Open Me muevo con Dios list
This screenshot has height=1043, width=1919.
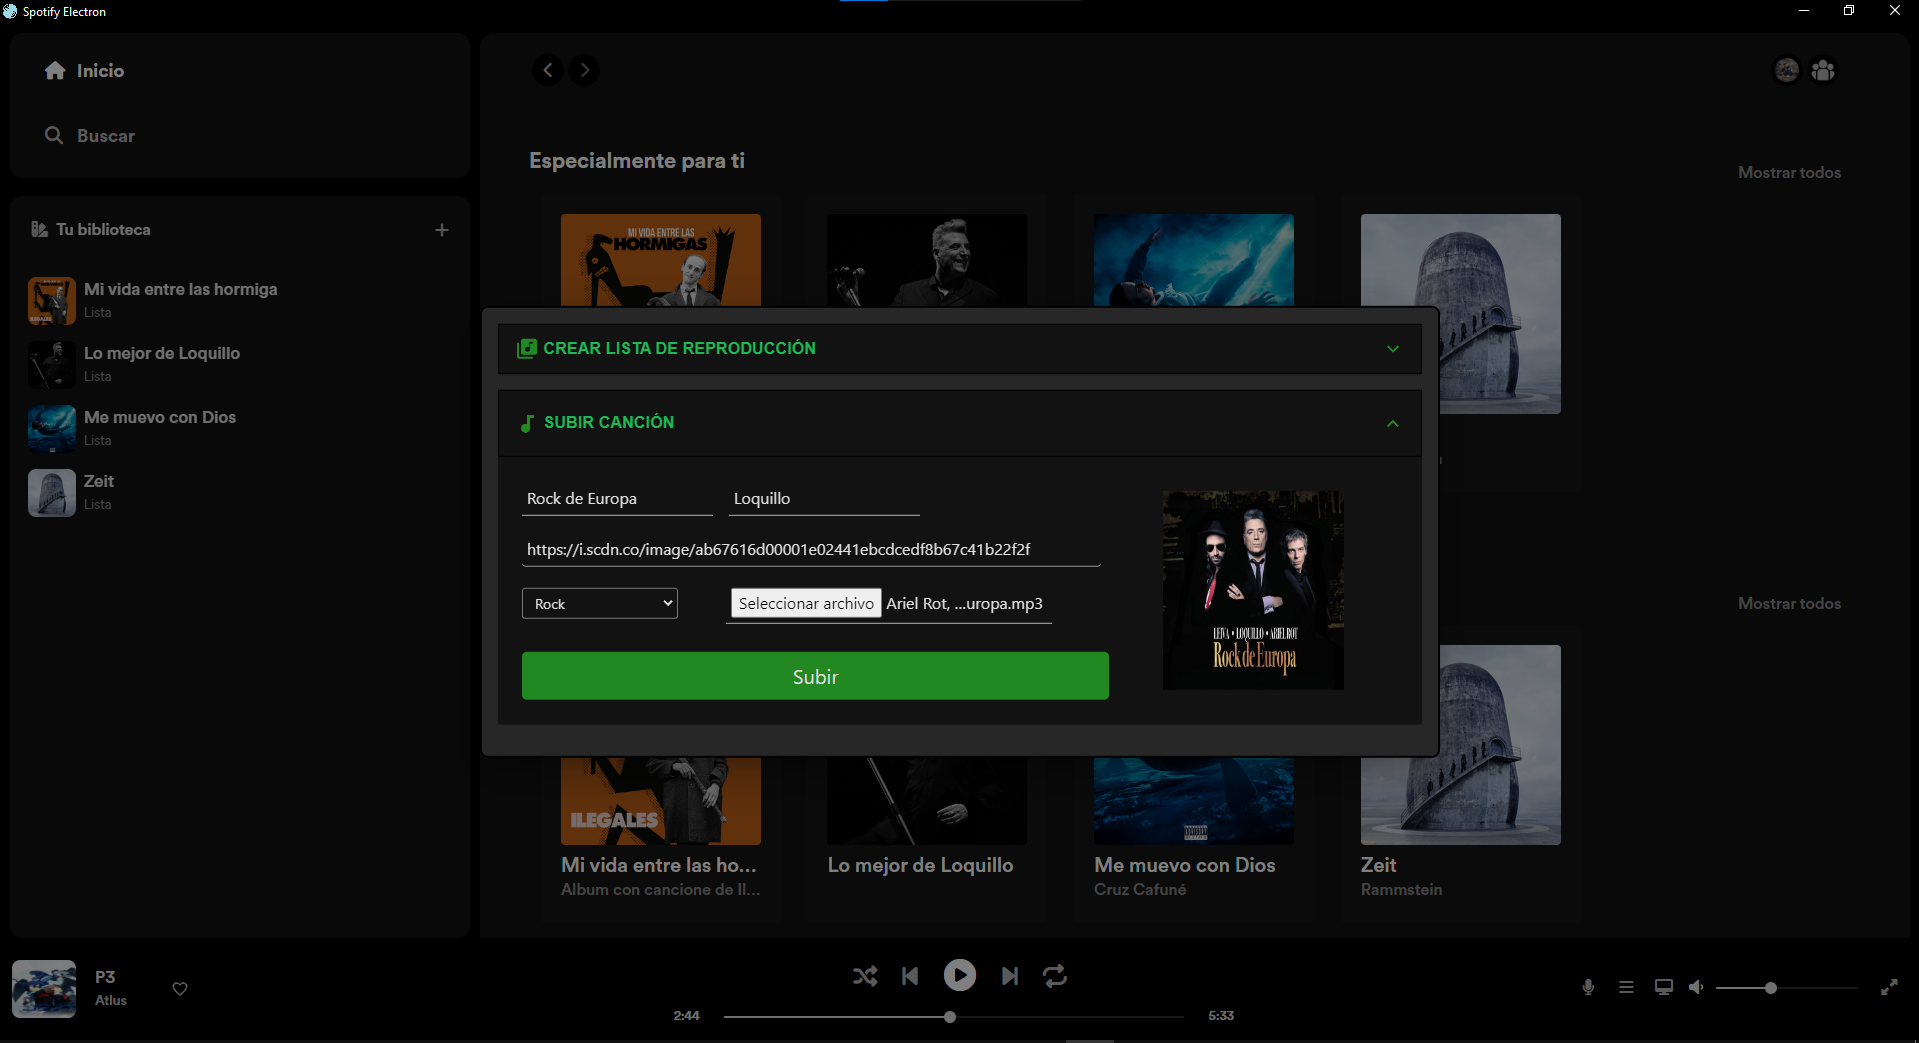[240, 428]
